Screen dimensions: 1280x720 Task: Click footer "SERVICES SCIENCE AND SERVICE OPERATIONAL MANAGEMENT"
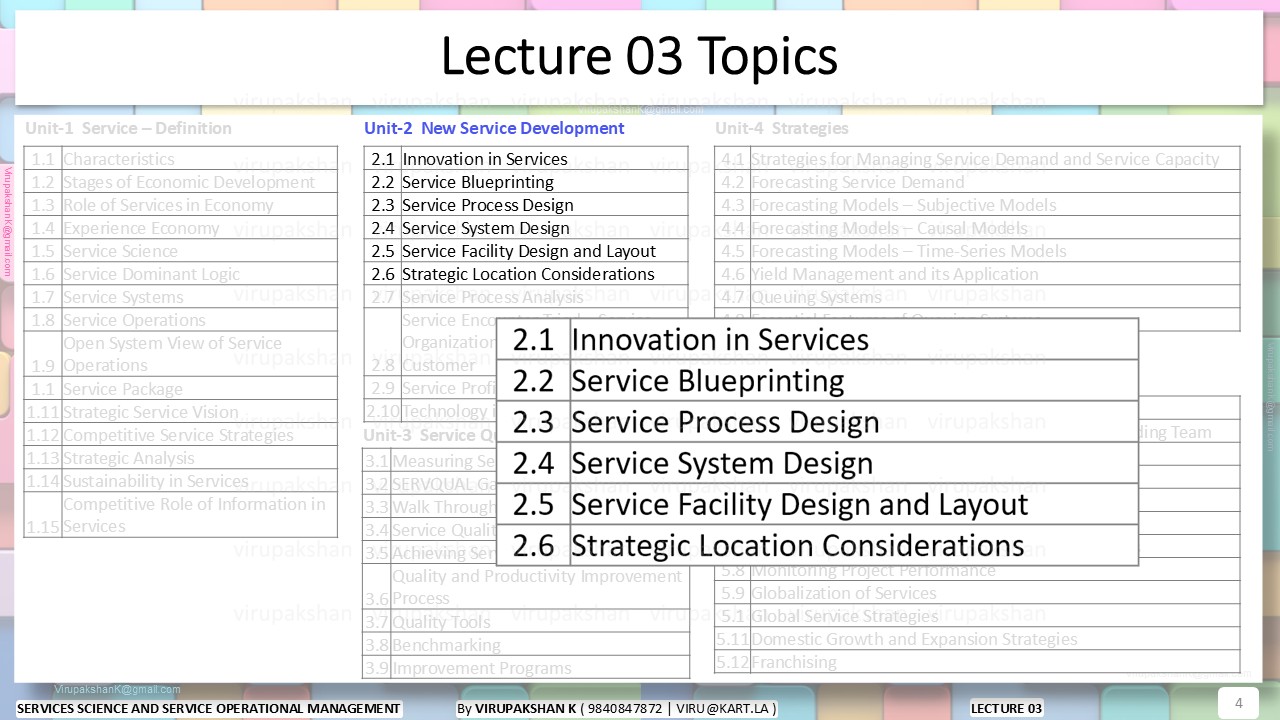tap(209, 709)
